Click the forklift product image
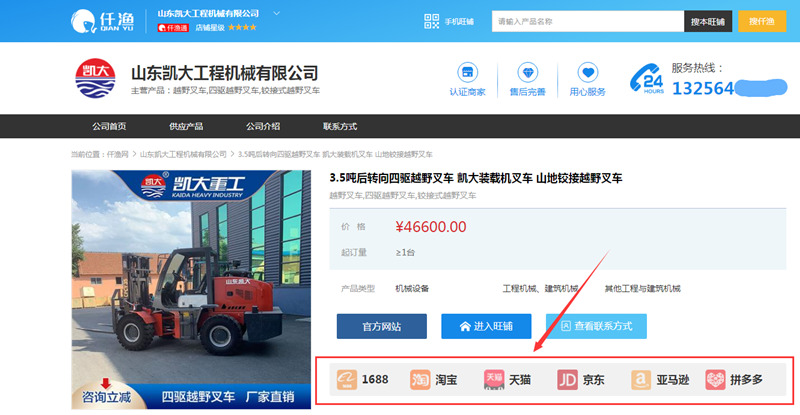The image size is (800, 415). click(191, 289)
